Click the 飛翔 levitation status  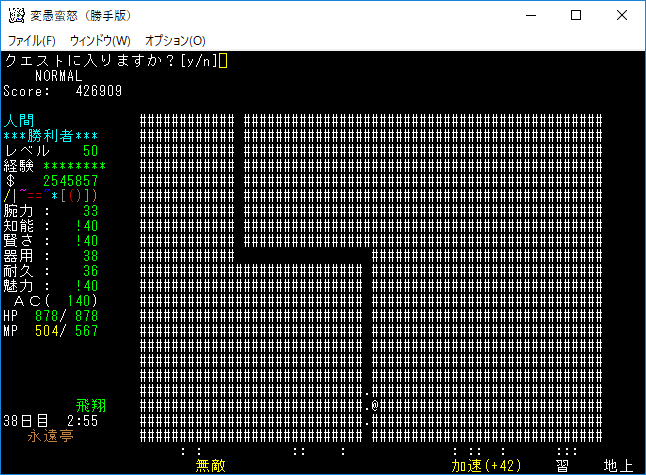(91, 406)
